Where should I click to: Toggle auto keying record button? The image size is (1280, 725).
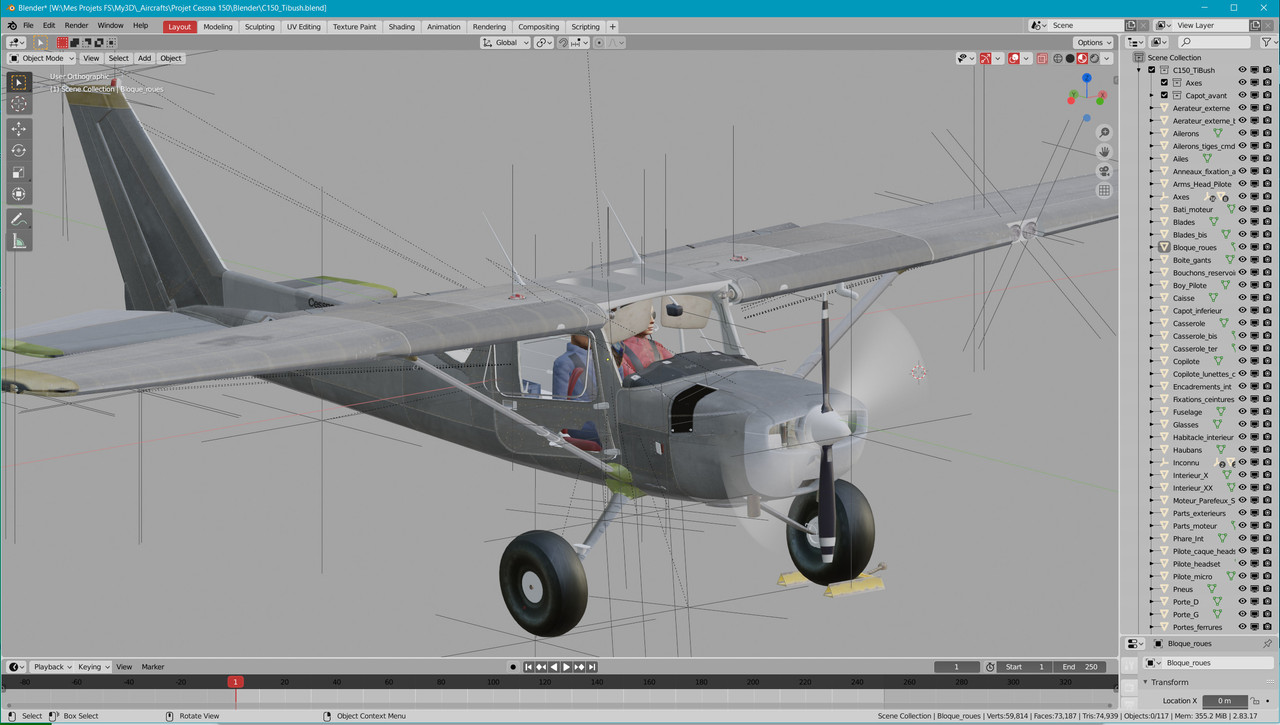coord(513,667)
